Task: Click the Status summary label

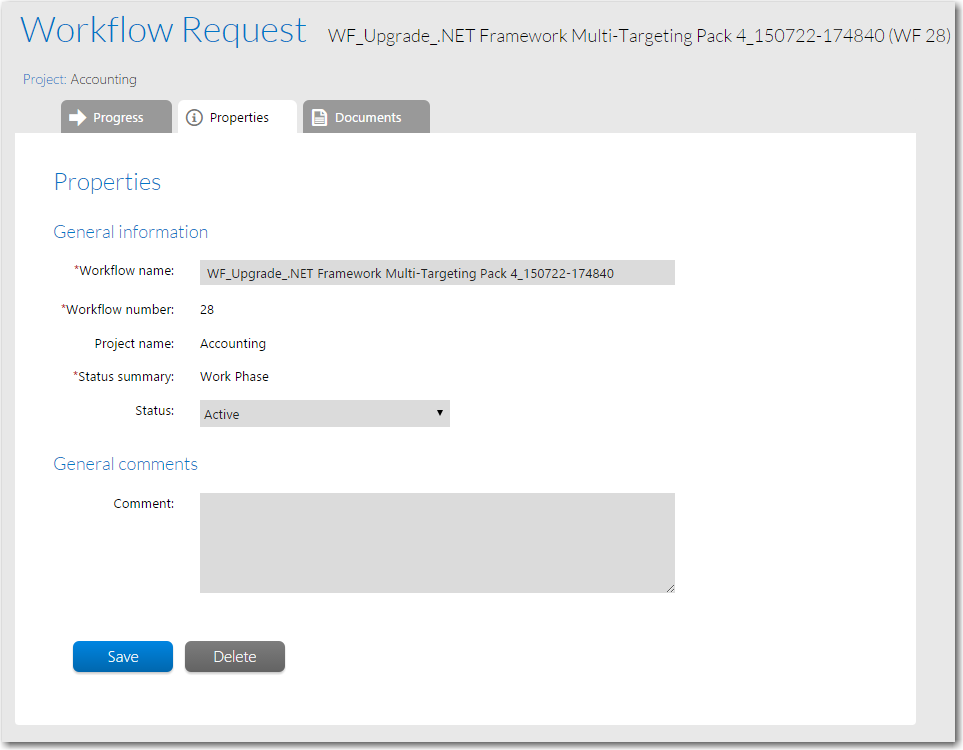Action: point(123,377)
